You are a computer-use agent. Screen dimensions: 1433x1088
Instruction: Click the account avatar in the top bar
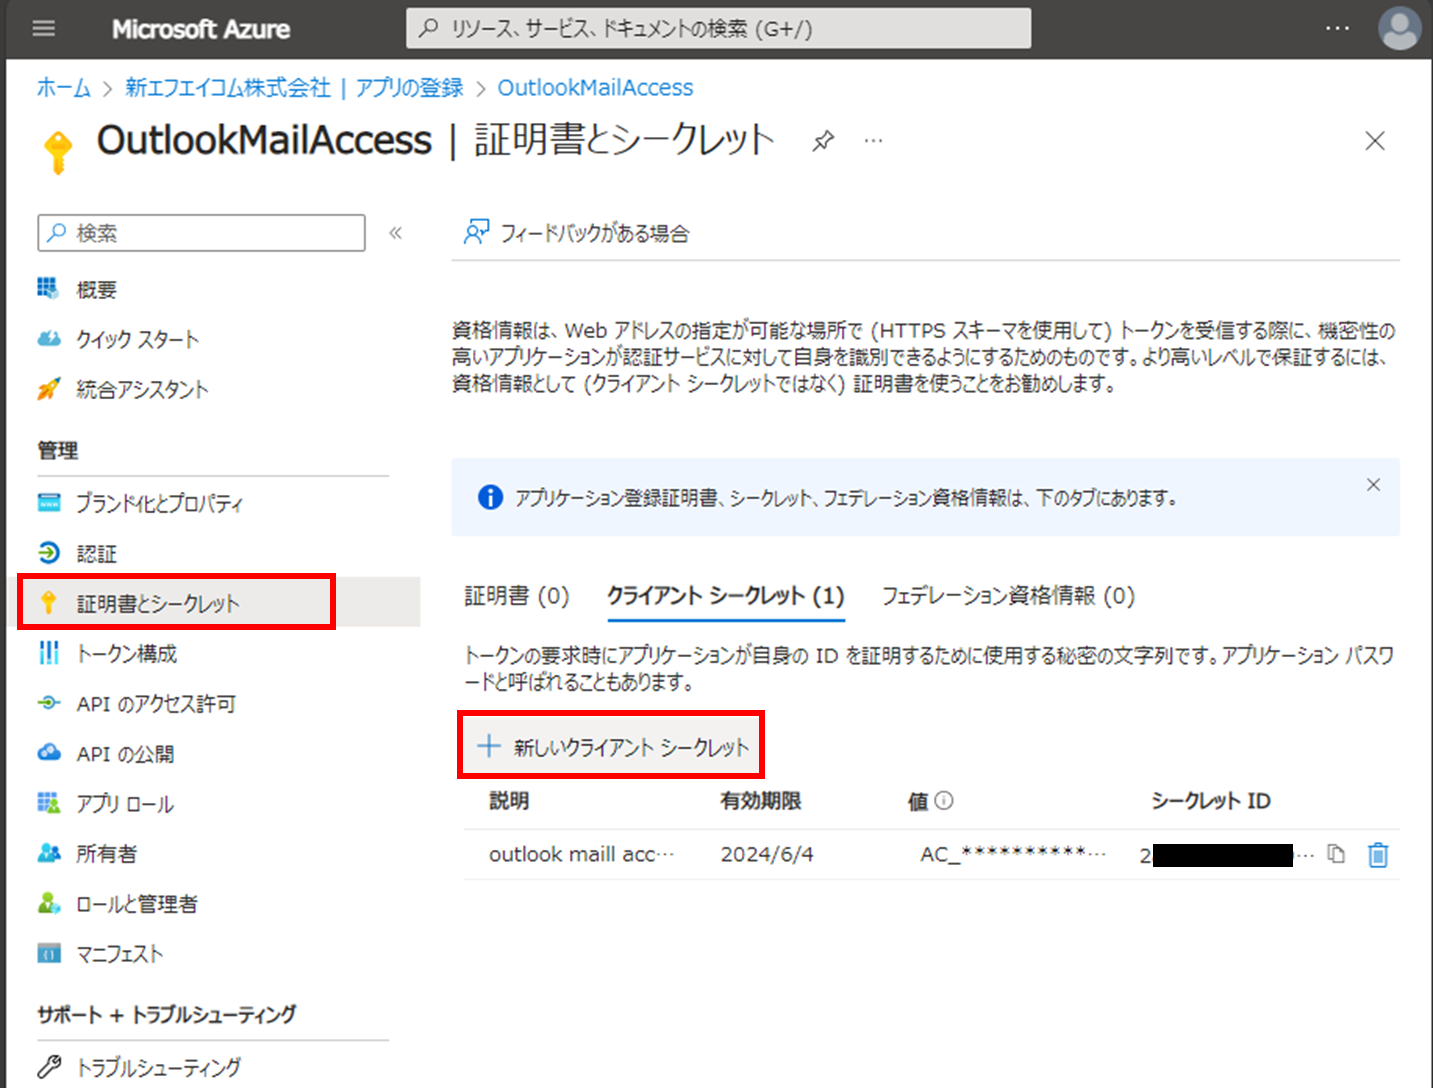1399,28
